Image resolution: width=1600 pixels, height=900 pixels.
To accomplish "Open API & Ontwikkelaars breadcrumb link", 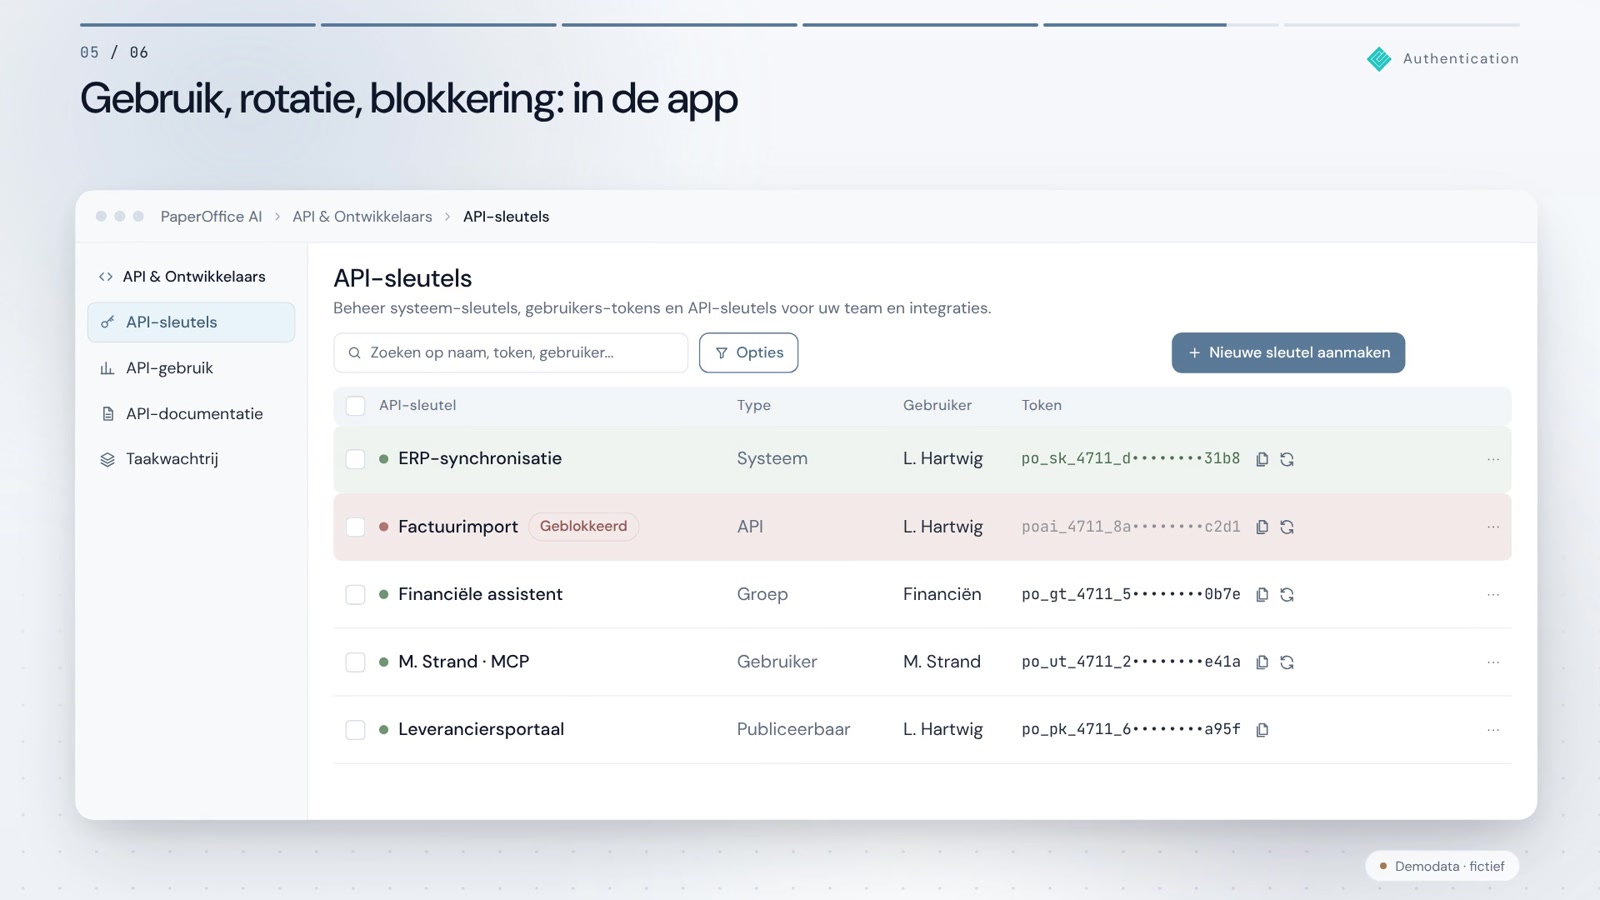I will point(362,217).
